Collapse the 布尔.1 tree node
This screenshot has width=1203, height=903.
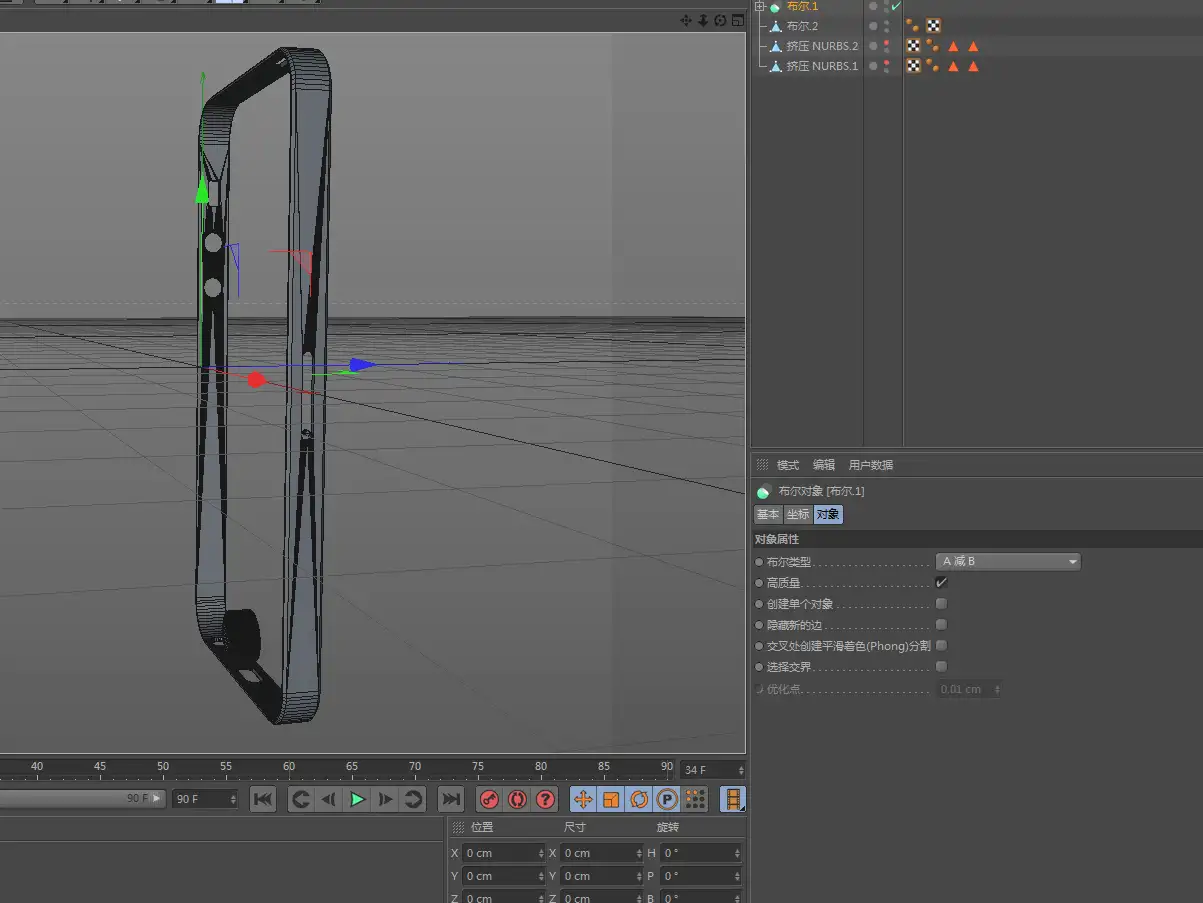760,6
